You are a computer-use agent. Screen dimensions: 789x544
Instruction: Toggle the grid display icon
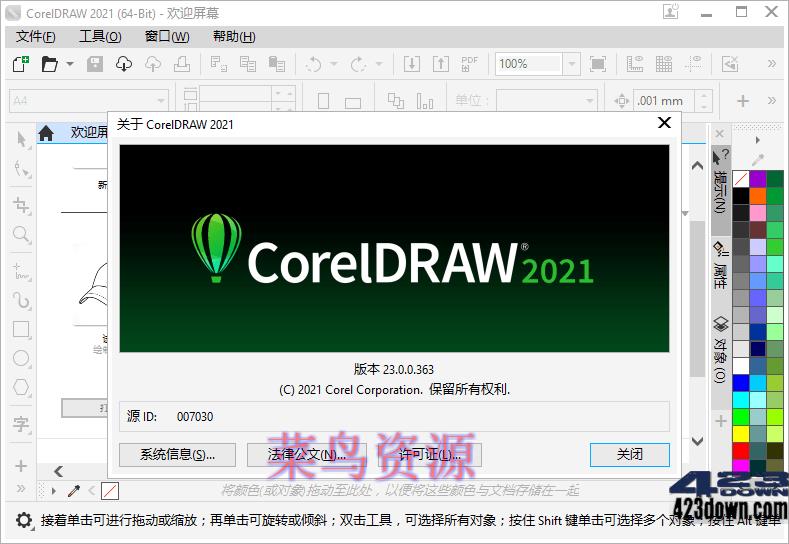tap(664, 64)
